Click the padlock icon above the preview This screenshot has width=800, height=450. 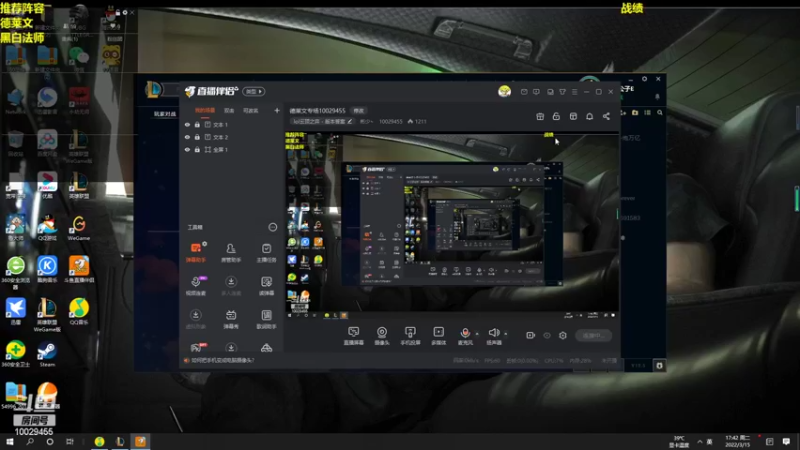(556, 116)
